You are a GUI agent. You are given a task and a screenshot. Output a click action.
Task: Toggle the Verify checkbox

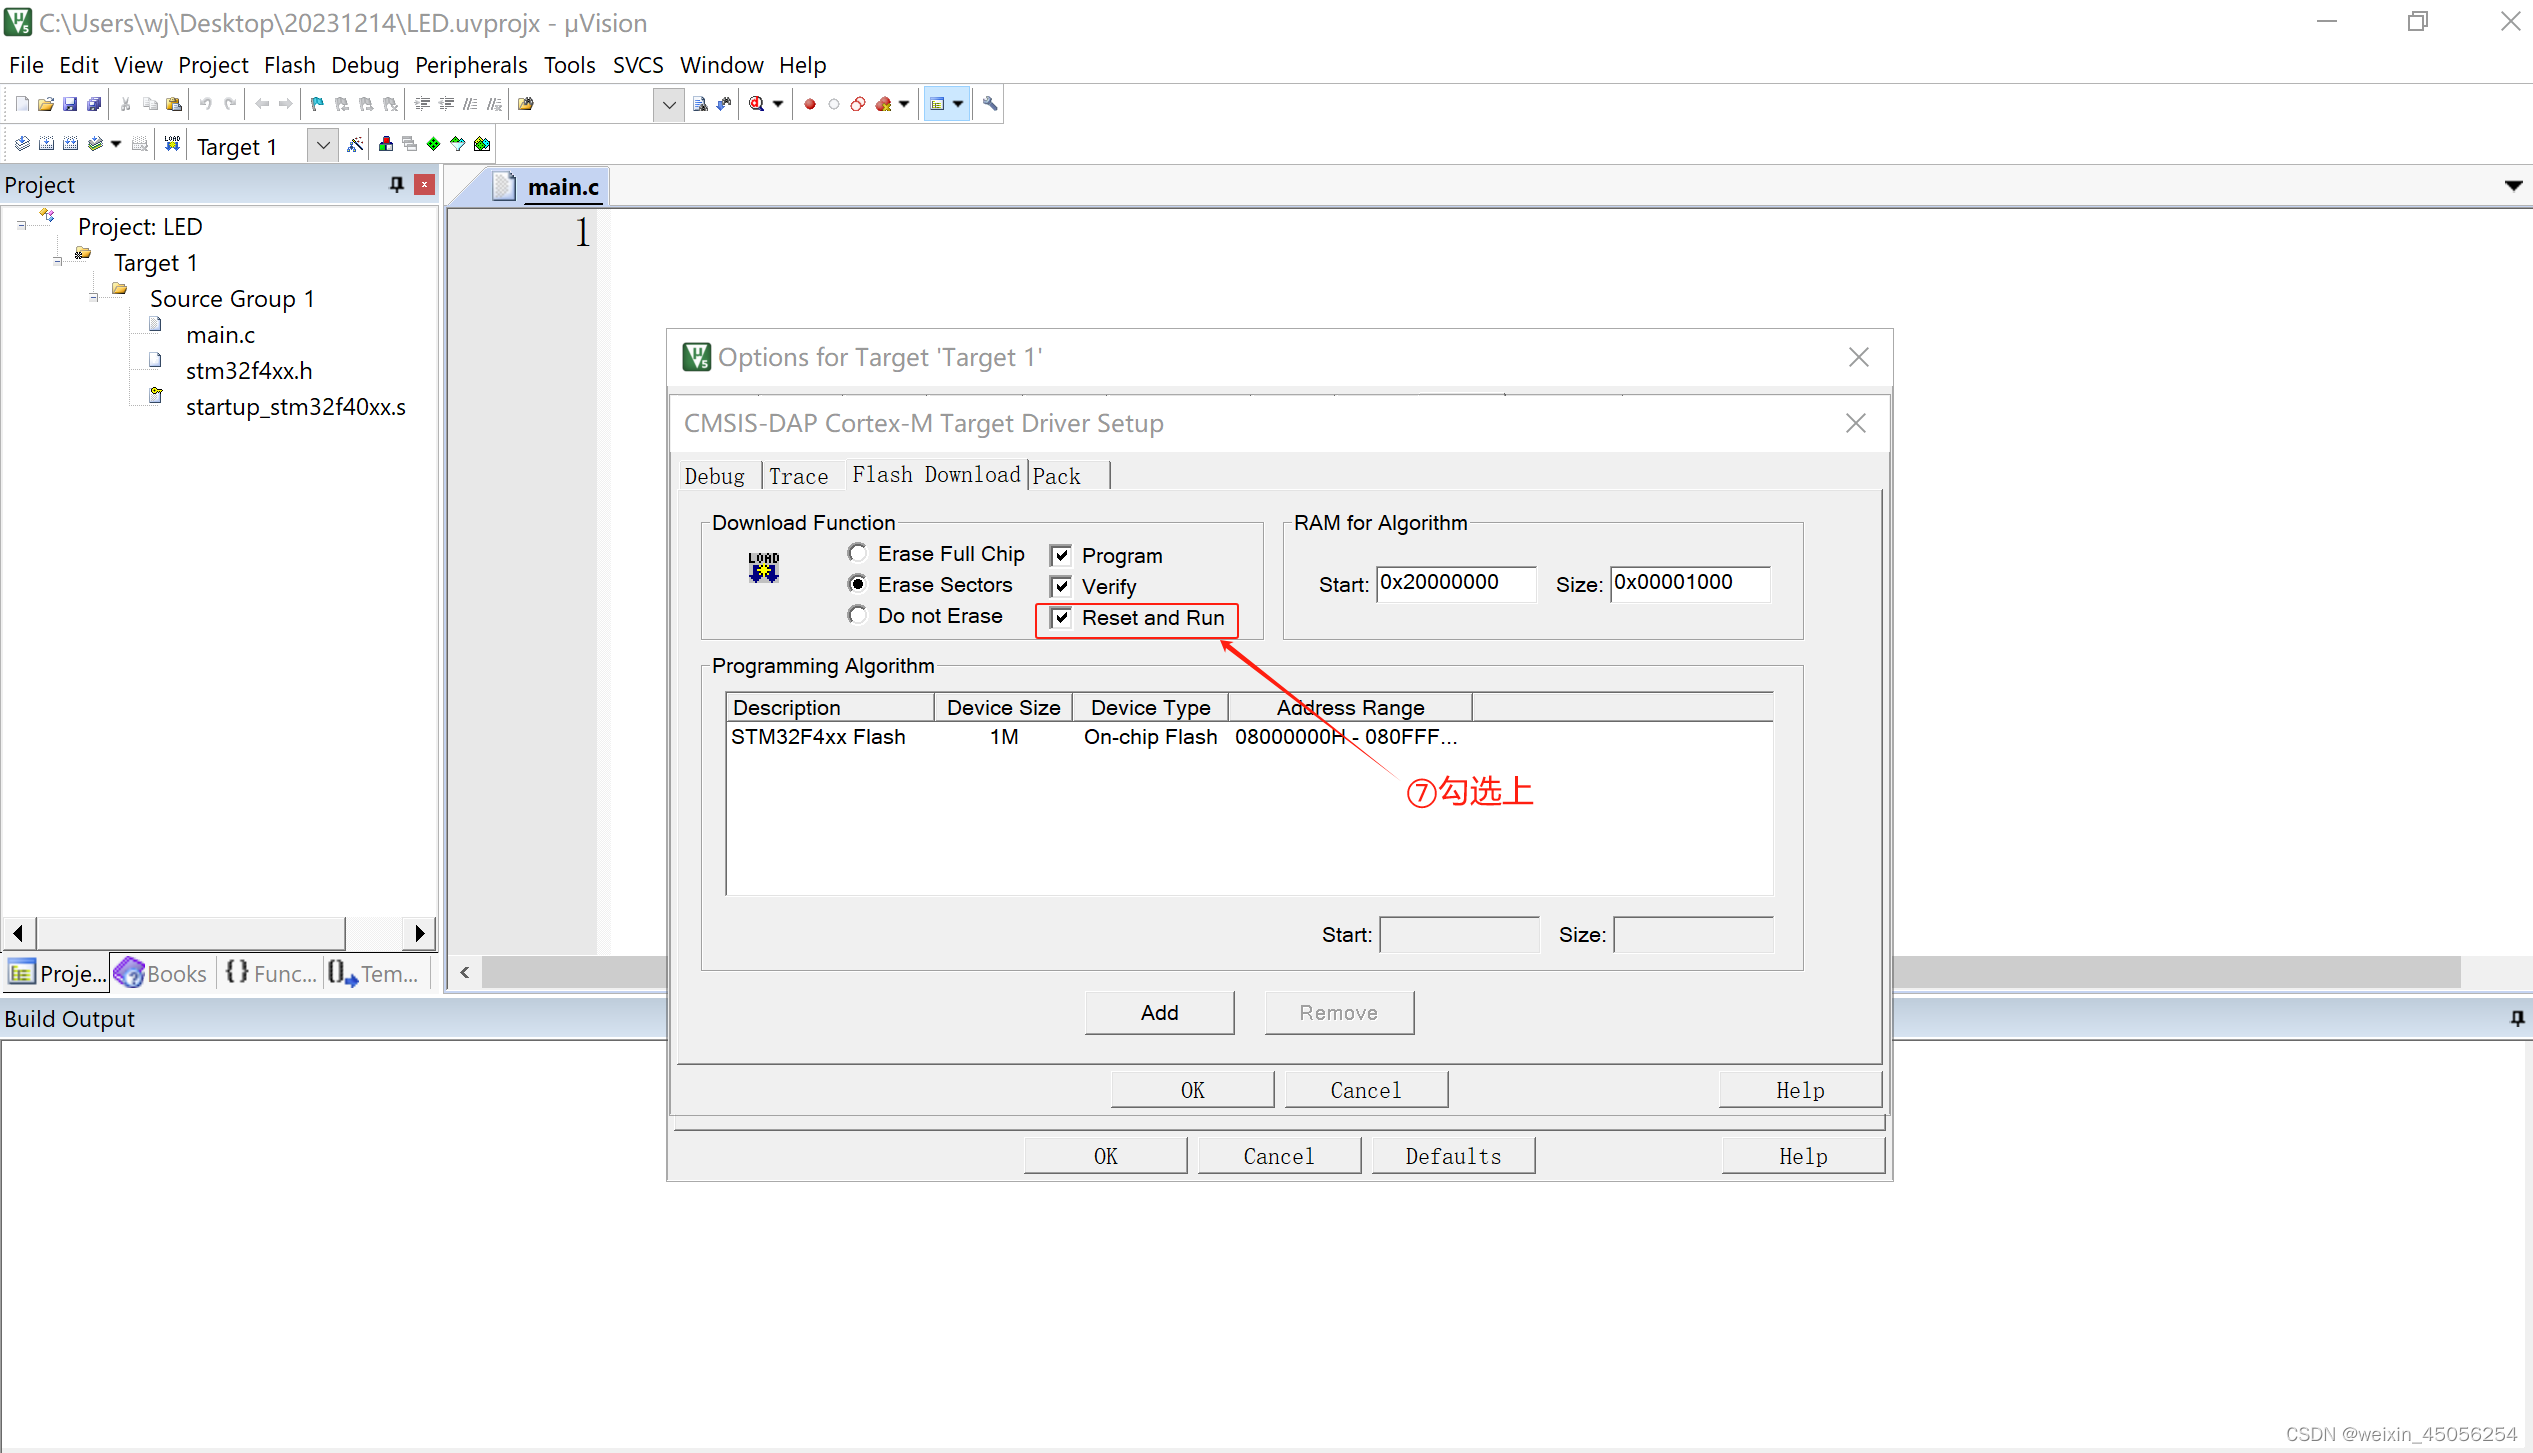[1061, 586]
